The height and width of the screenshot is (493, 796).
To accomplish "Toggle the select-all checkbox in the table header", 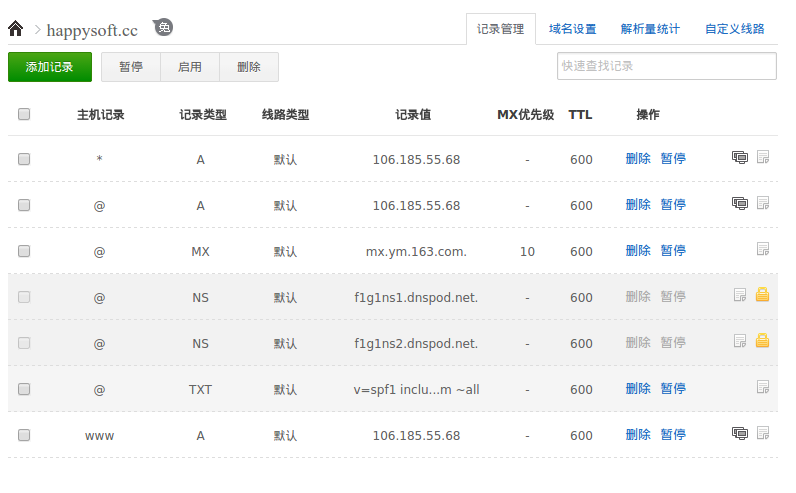I will pos(24,114).
